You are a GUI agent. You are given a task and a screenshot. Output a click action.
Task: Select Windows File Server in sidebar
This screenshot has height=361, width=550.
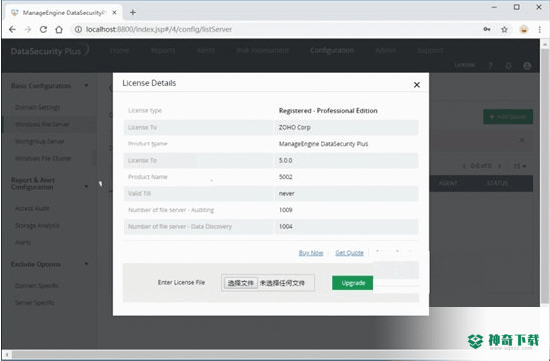point(42,124)
